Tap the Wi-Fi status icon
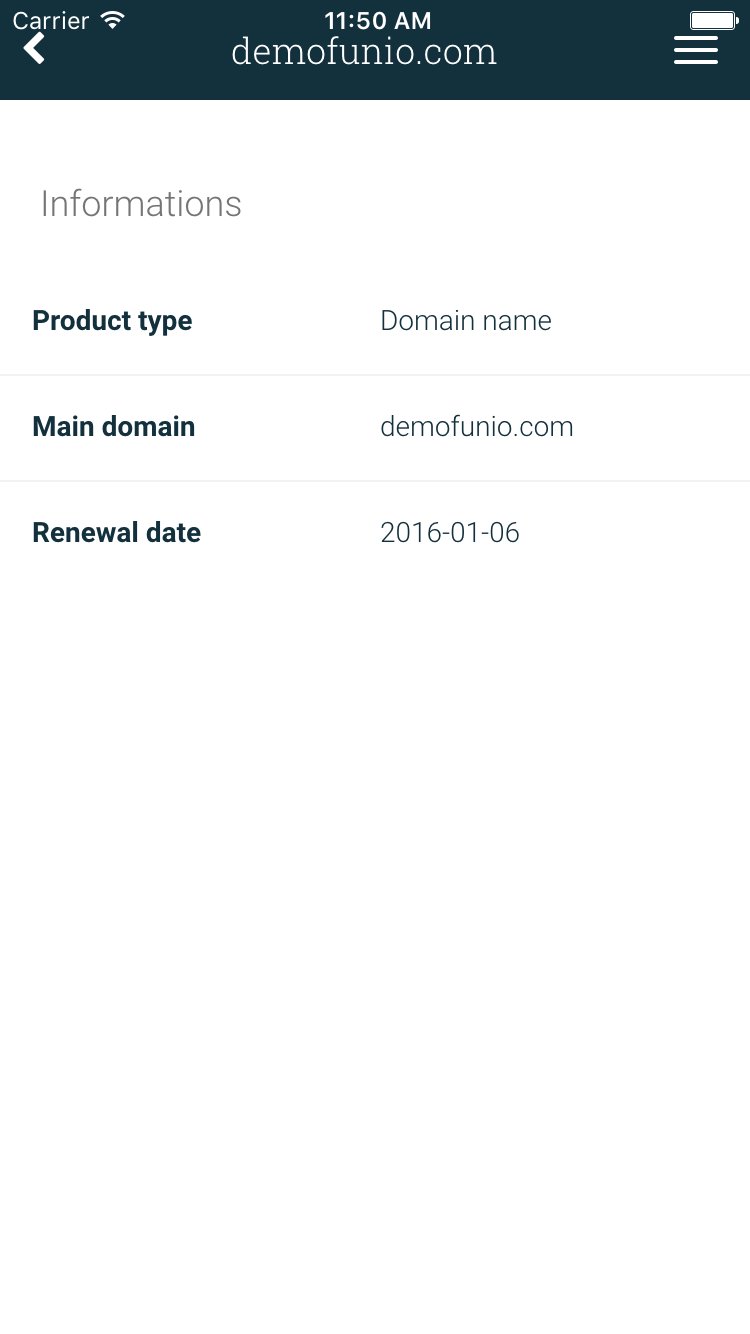 point(113,20)
